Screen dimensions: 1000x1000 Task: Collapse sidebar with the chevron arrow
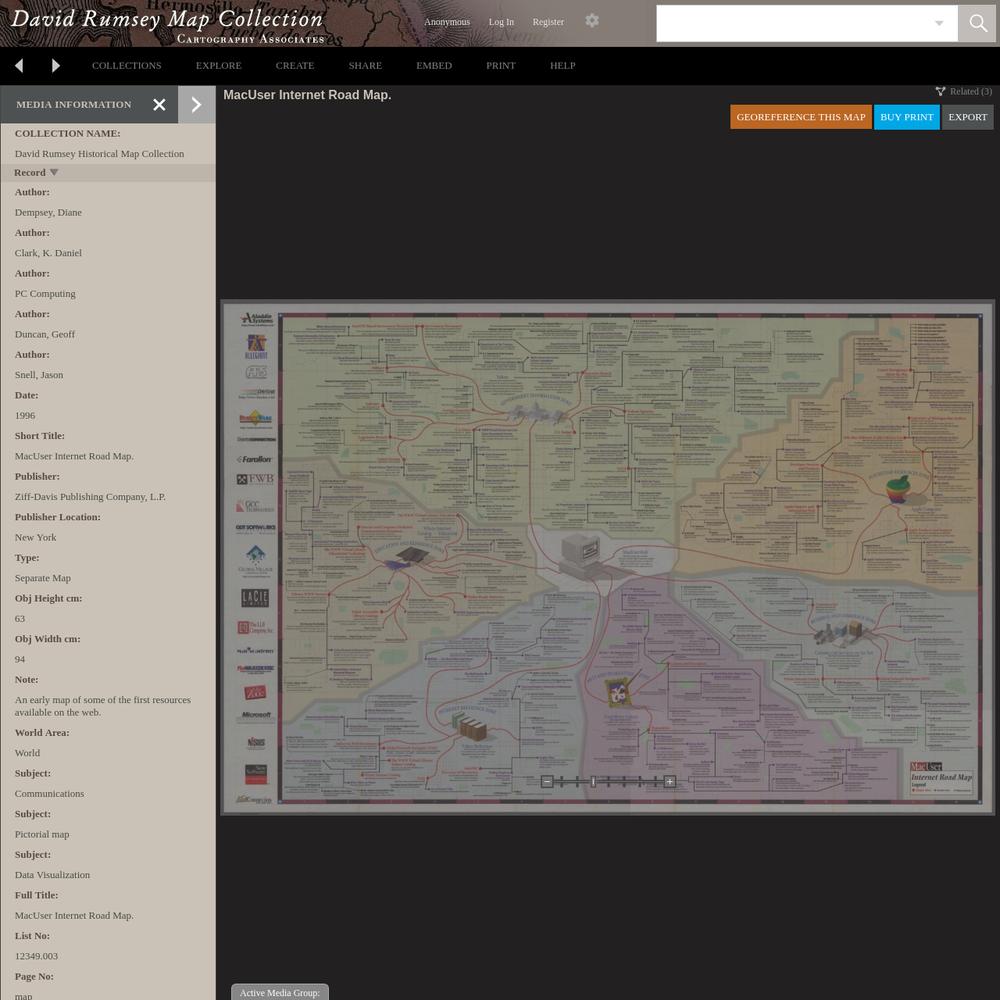point(196,105)
